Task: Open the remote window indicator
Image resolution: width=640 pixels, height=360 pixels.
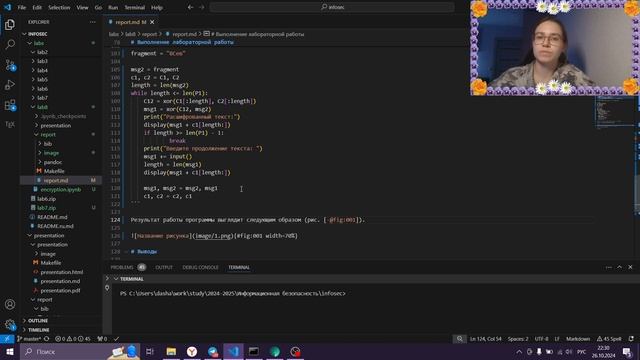Action: (x=7, y=339)
